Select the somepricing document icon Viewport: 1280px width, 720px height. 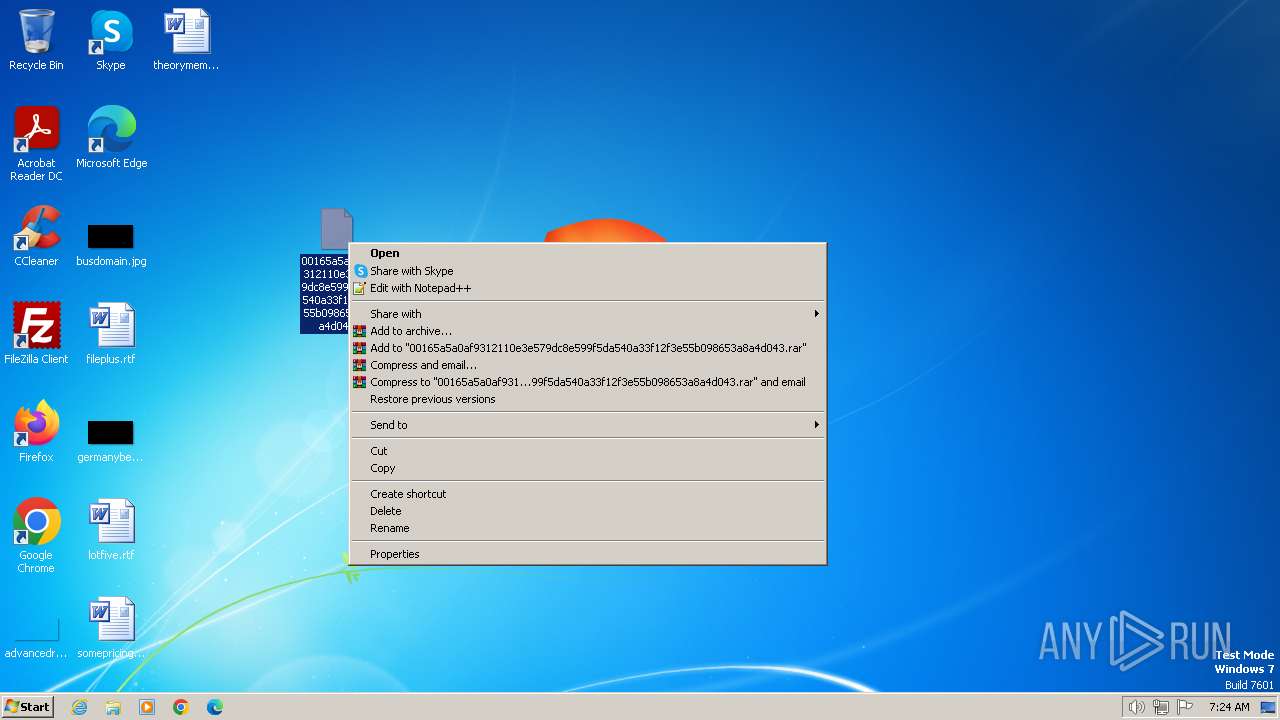tap(111, 627)
